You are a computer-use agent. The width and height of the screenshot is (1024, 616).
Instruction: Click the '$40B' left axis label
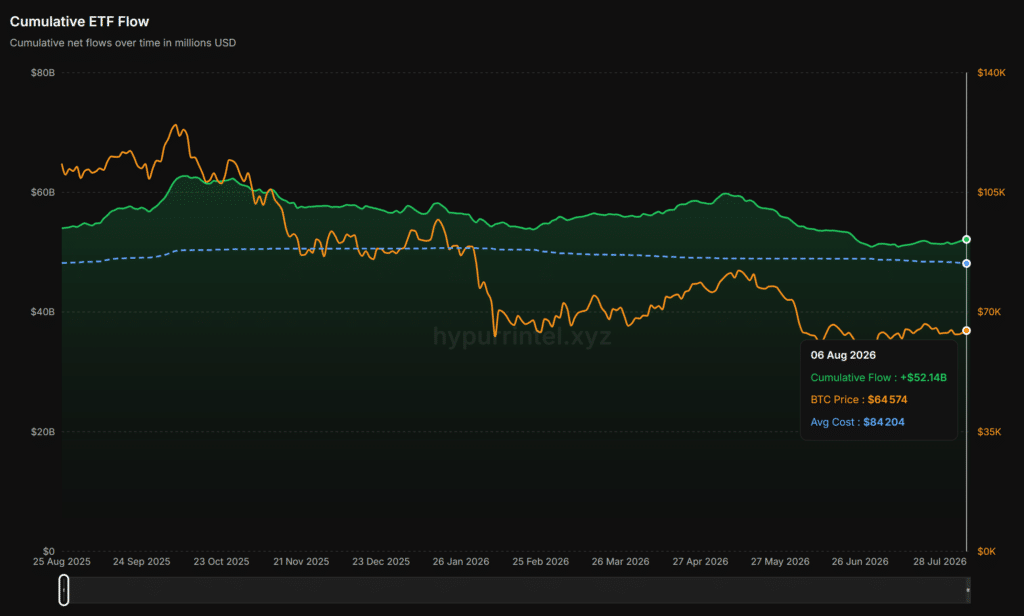click(x=42, y=312)
